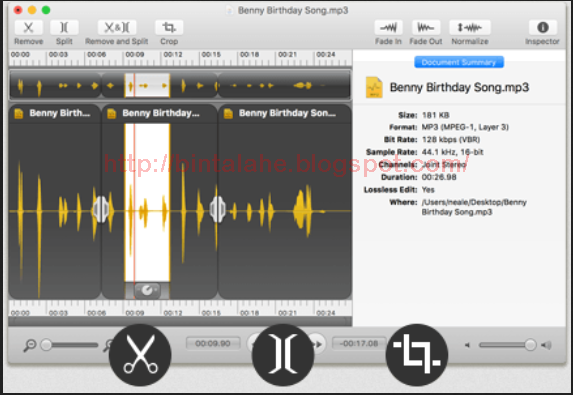The width and height of the screenshot is (573, 395).
Task: Click the green full-screen window button
Action: 46,10
